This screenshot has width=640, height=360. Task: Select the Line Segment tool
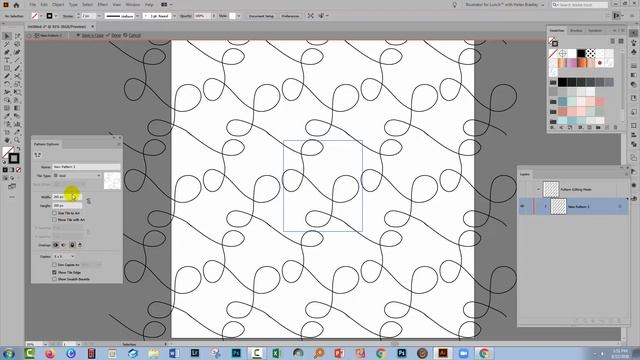tap(17, 60)
